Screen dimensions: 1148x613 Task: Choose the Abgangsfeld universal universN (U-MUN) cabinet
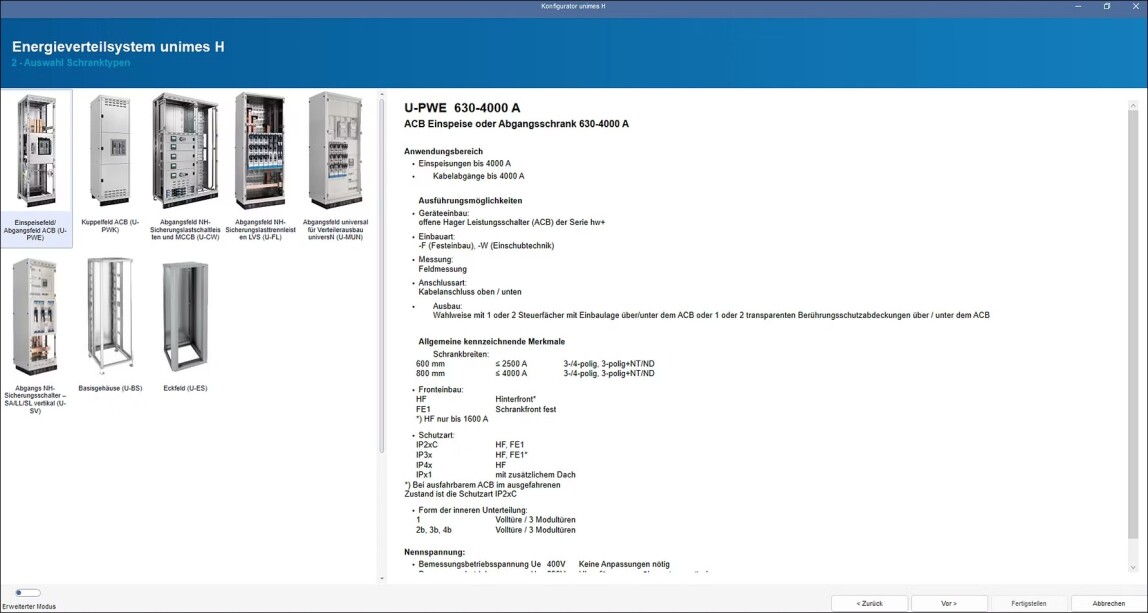click(x=335, y=151)
